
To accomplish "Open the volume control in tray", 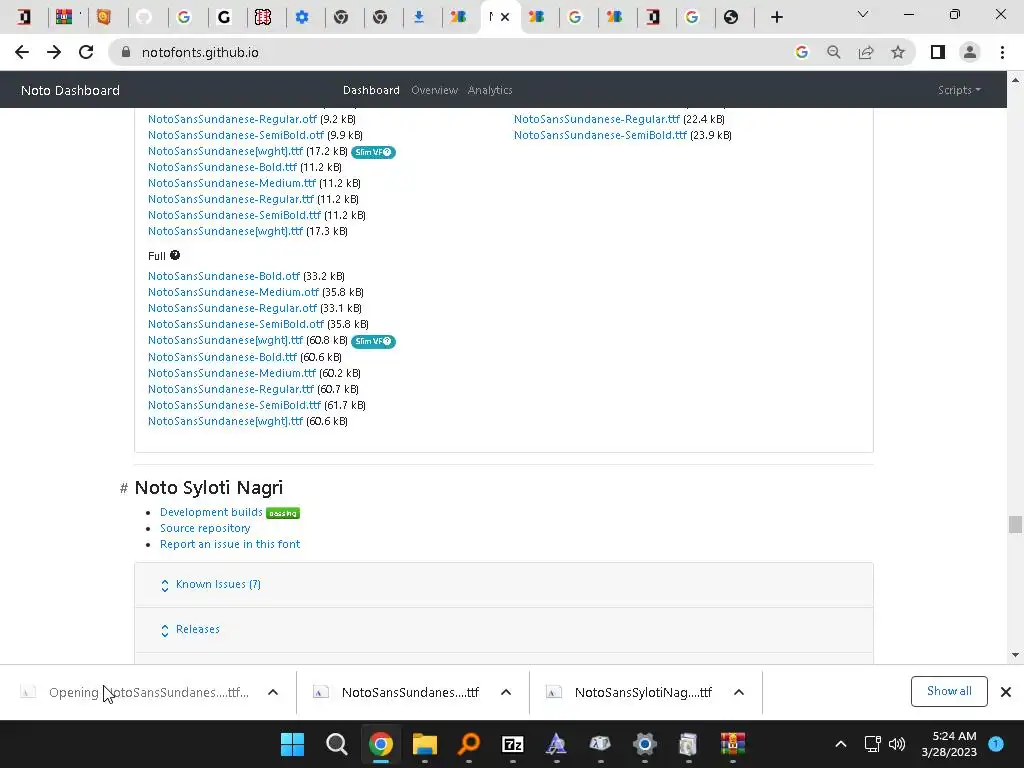I will [897, 744].
